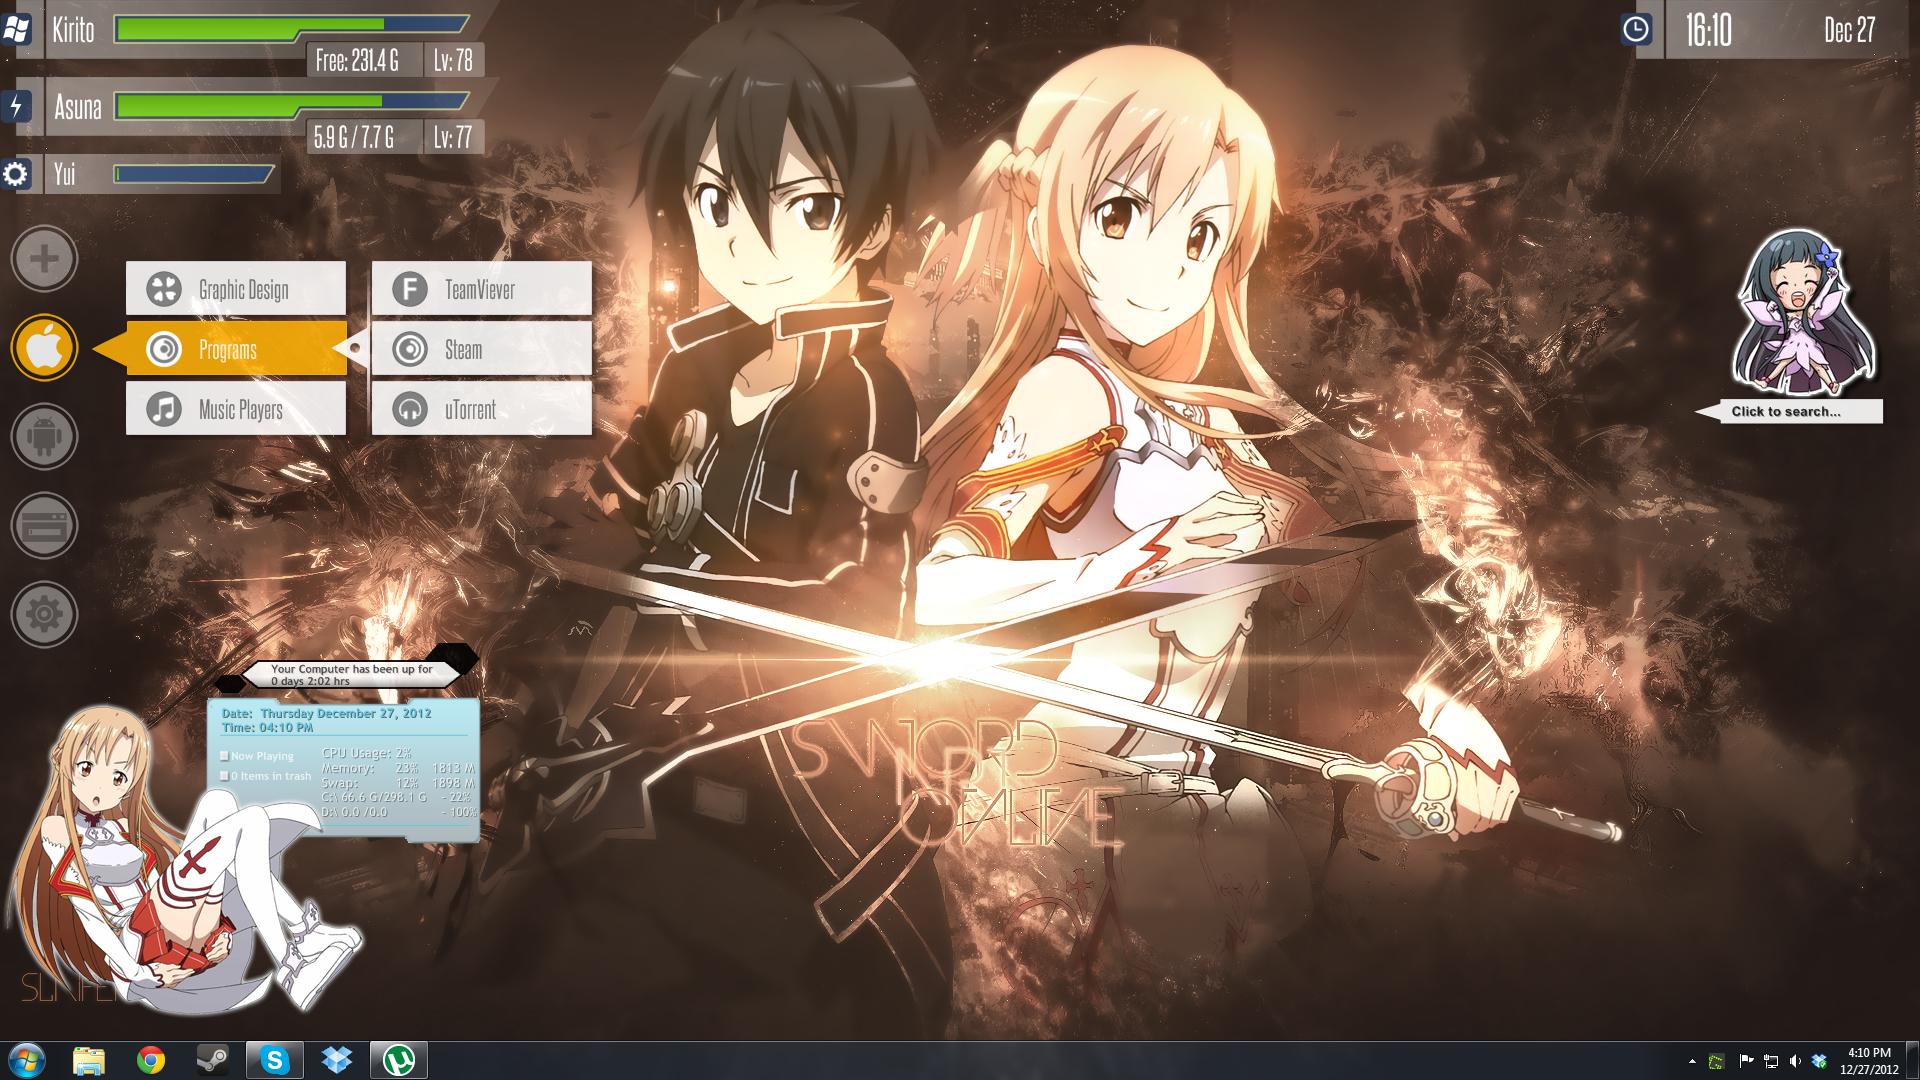Select the Graphic Design menu item
Image resolution: width=1920 pixels, height=1080 pixels.
(x=236, y=289)
